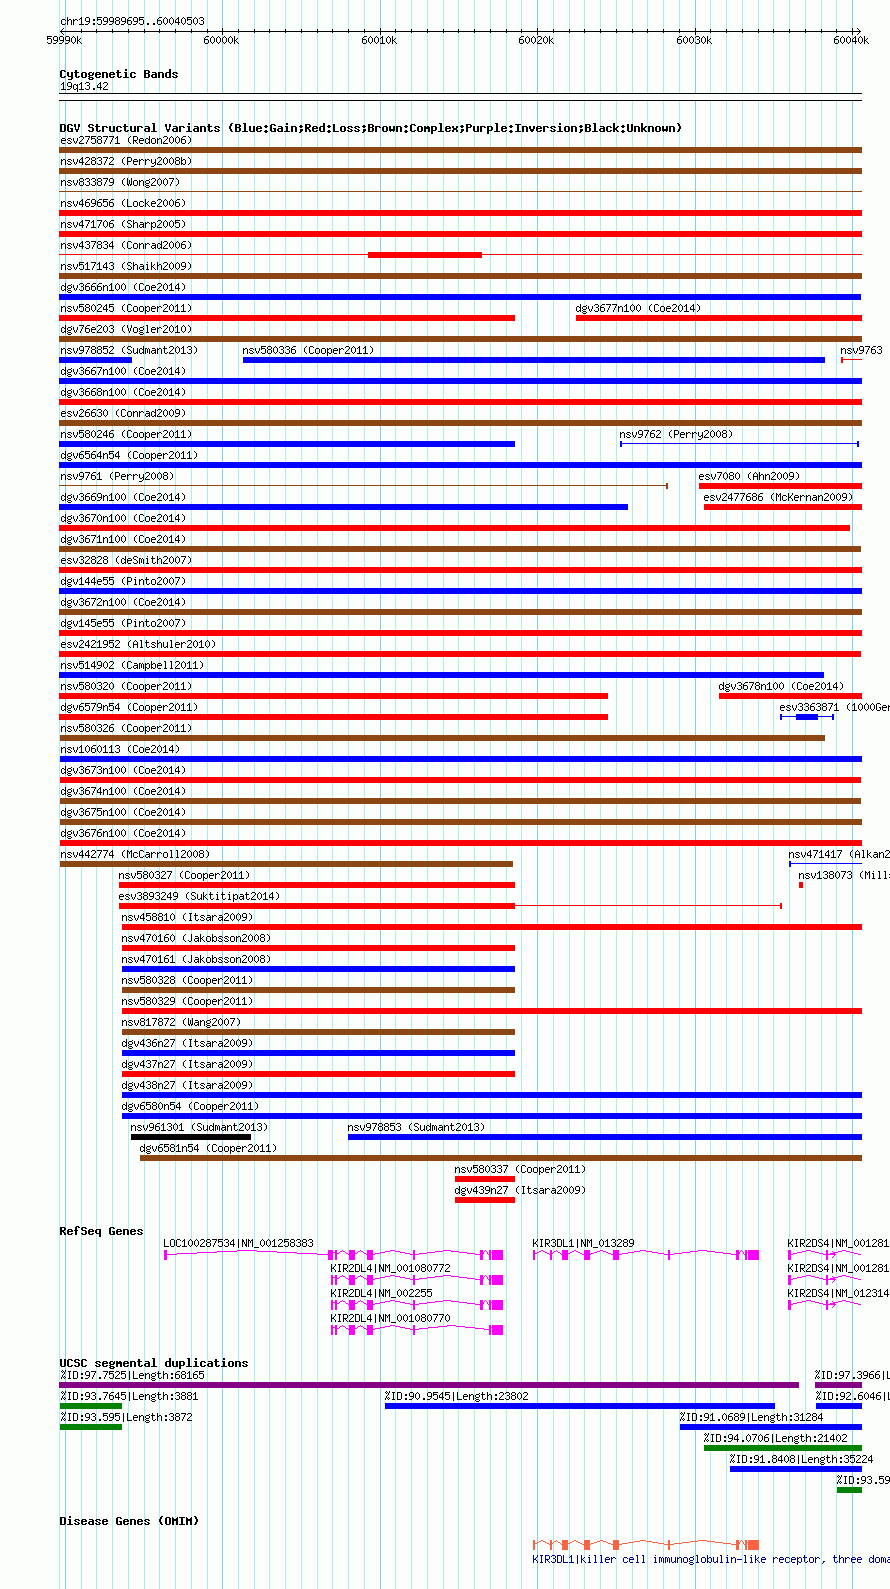Click dgv6579n54 (Cooper2011) label
The width and height of the screenshot is (890, 1589).
tap(129, 707)
